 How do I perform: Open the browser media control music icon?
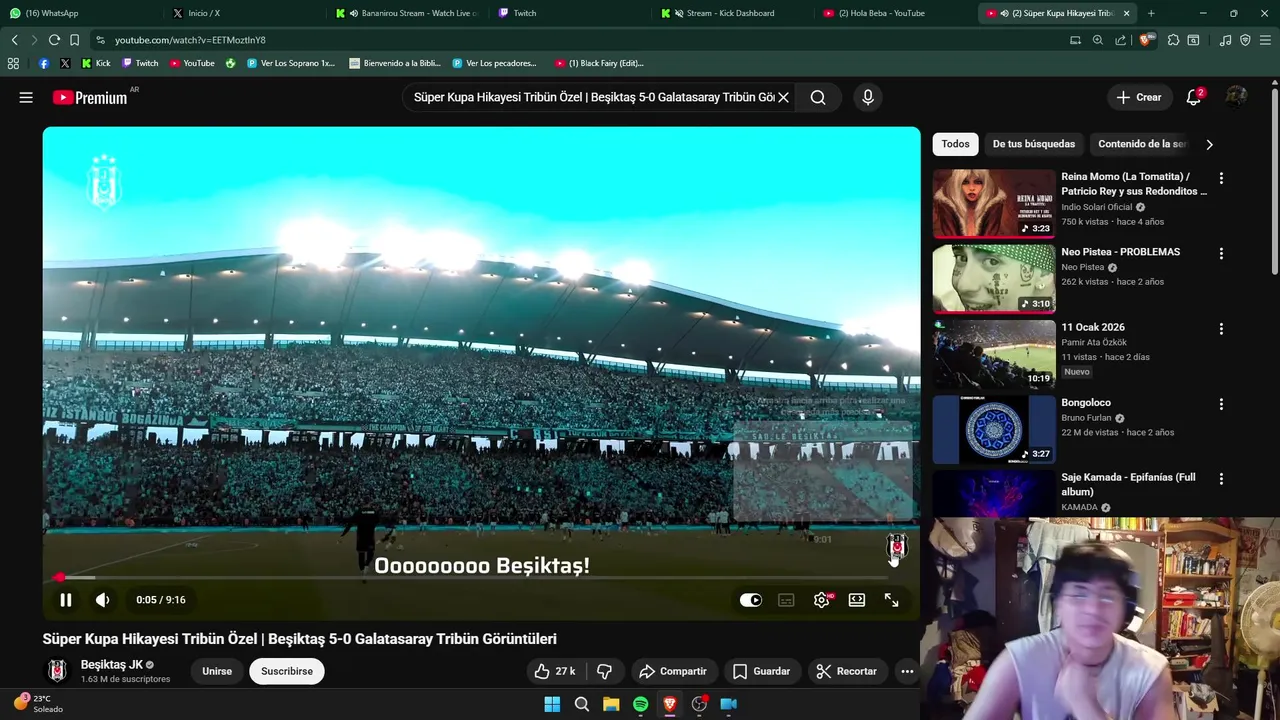pos(1225,40)
